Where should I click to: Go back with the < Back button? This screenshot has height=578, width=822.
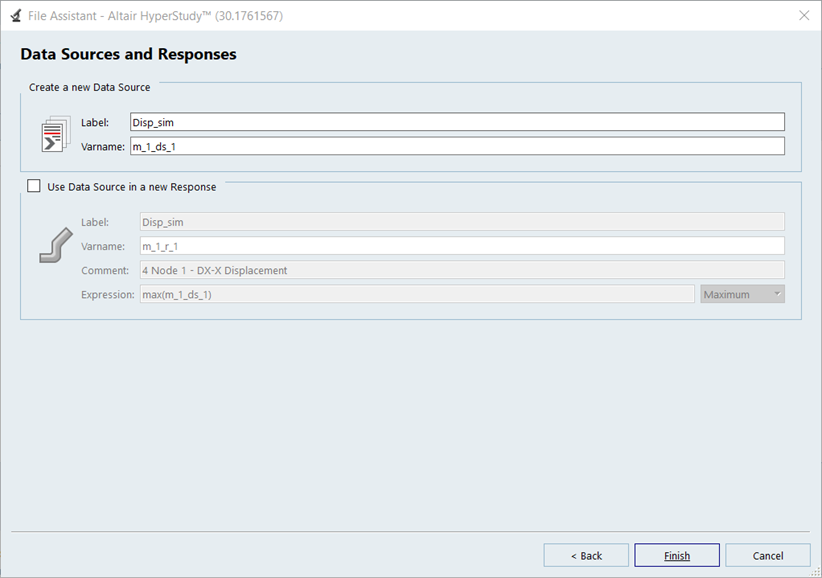(x=586, y=555)
